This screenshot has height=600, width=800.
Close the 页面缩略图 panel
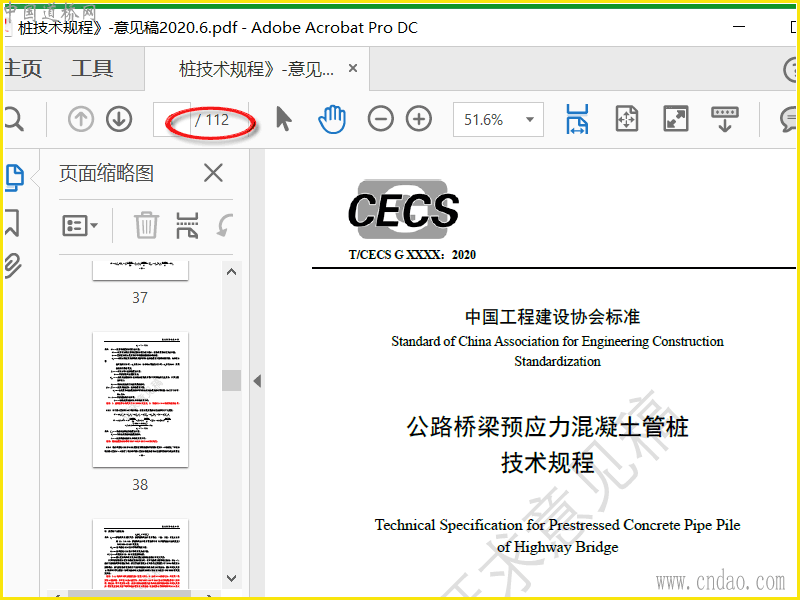coord(213,173)
